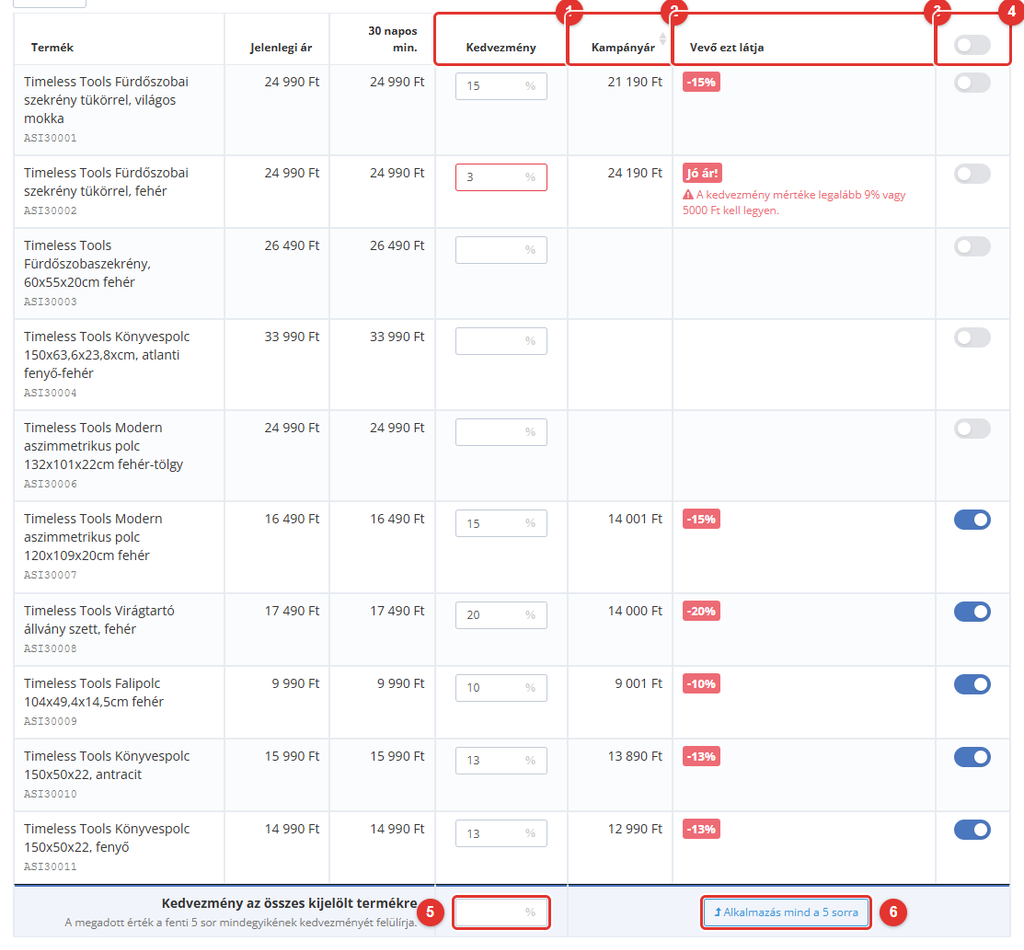Viewport: 1024px width, 950px height.
Task: Click campaign price 9 001 Ft
Action: (638, 683)
